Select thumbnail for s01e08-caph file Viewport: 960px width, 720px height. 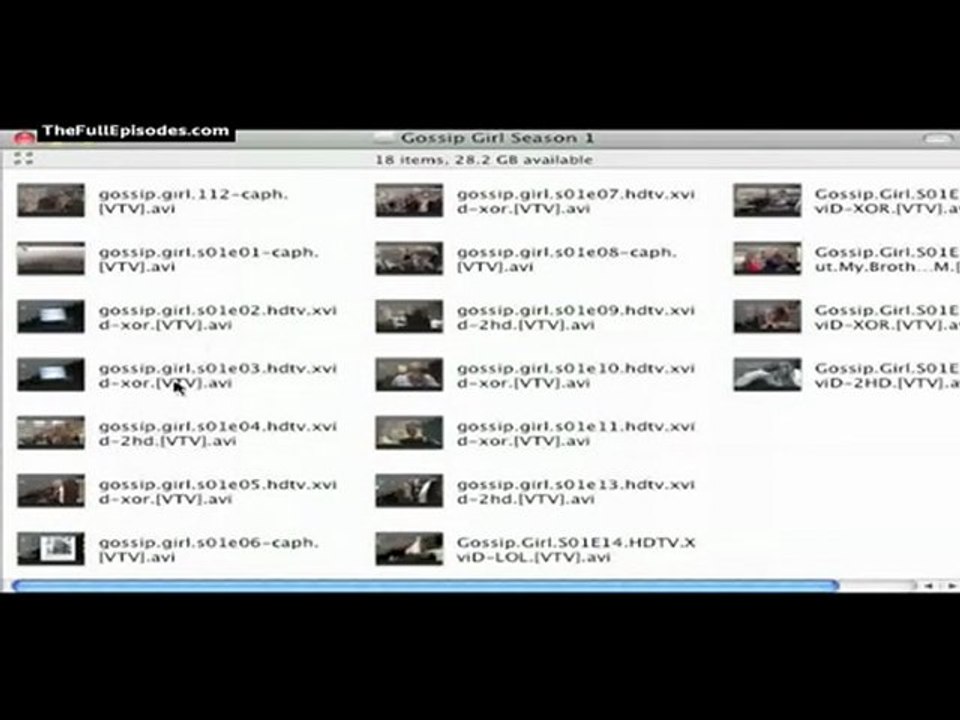click(x=409, y=258)
